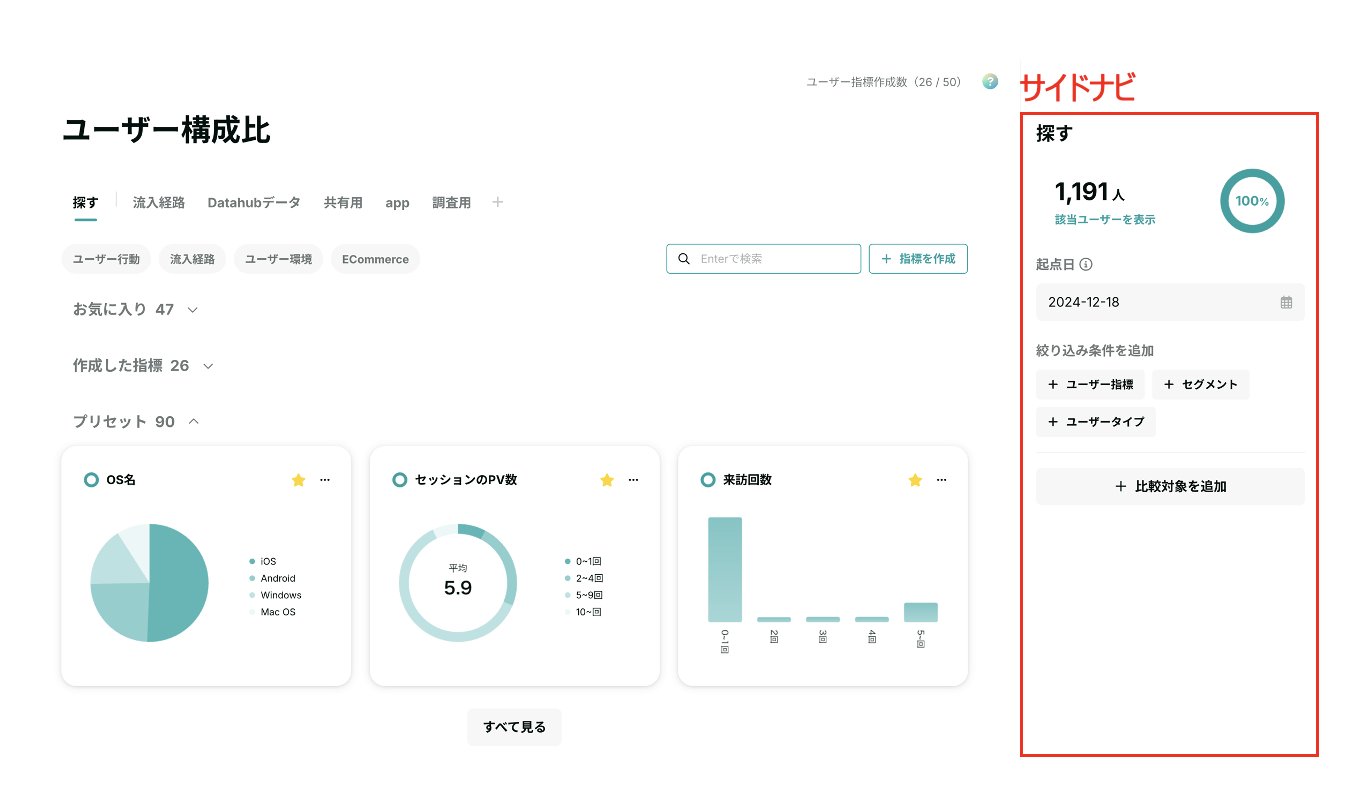Click the すべて見る button
The width and height of the screenshot is (1360, 802).
tap(514, 727)
